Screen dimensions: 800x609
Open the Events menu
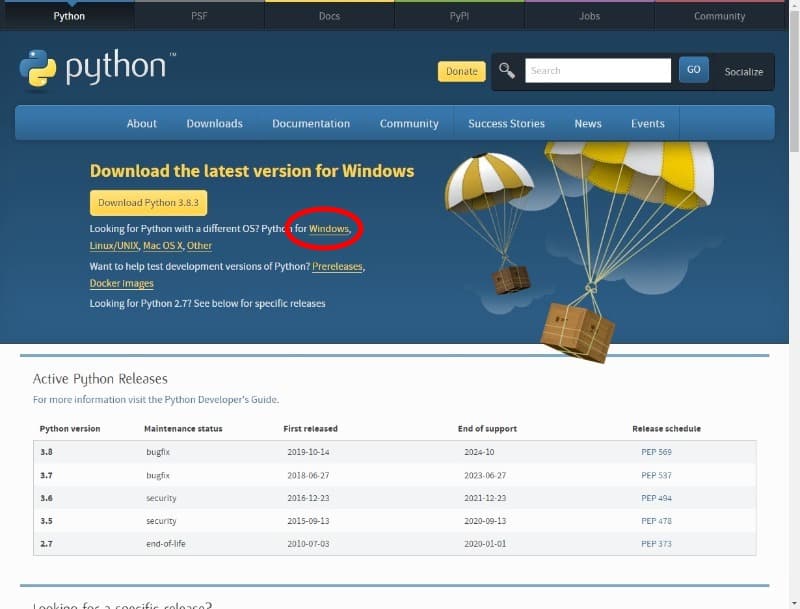(647, 123)
